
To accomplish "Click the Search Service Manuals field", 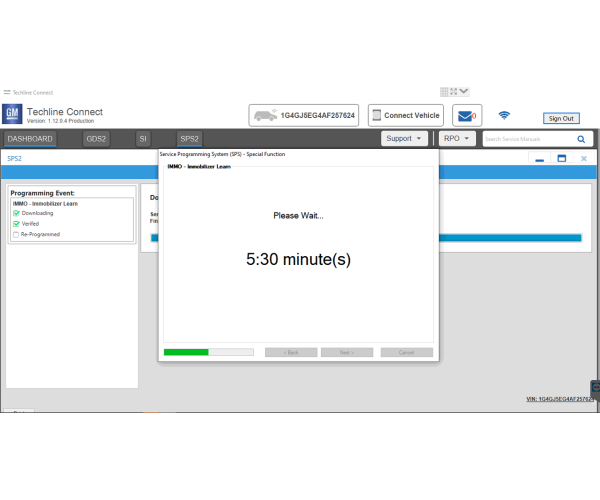I will click(530, 139).
